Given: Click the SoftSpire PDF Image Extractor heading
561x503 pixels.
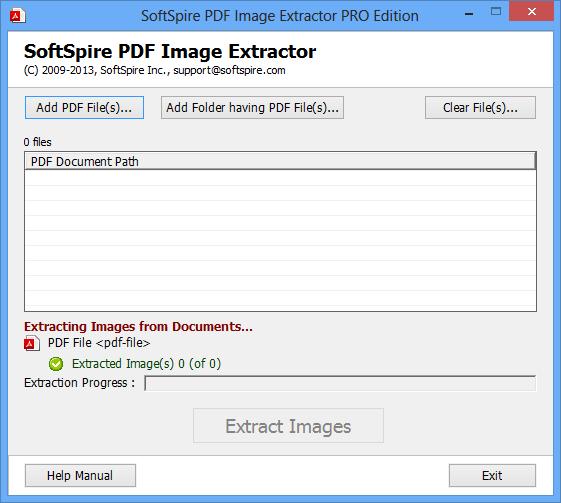Looking at the screenshot, I should 170,52.
